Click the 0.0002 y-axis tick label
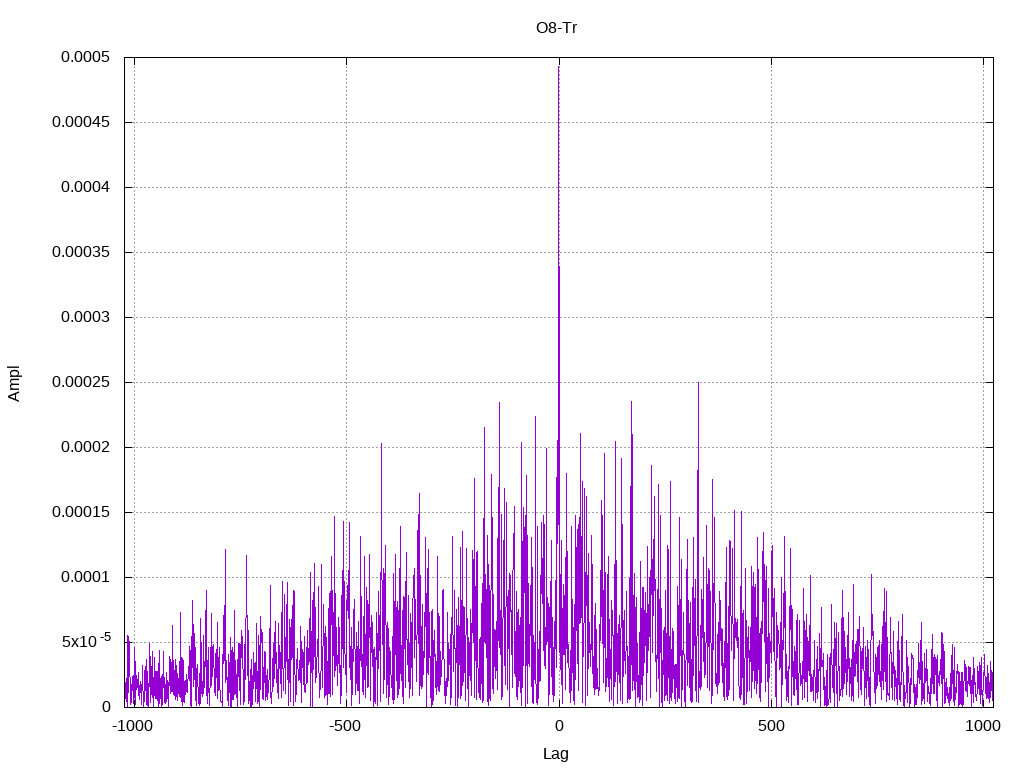Image resolution: width=1024 pixels, height=768 pixels. tap(86, 447)
